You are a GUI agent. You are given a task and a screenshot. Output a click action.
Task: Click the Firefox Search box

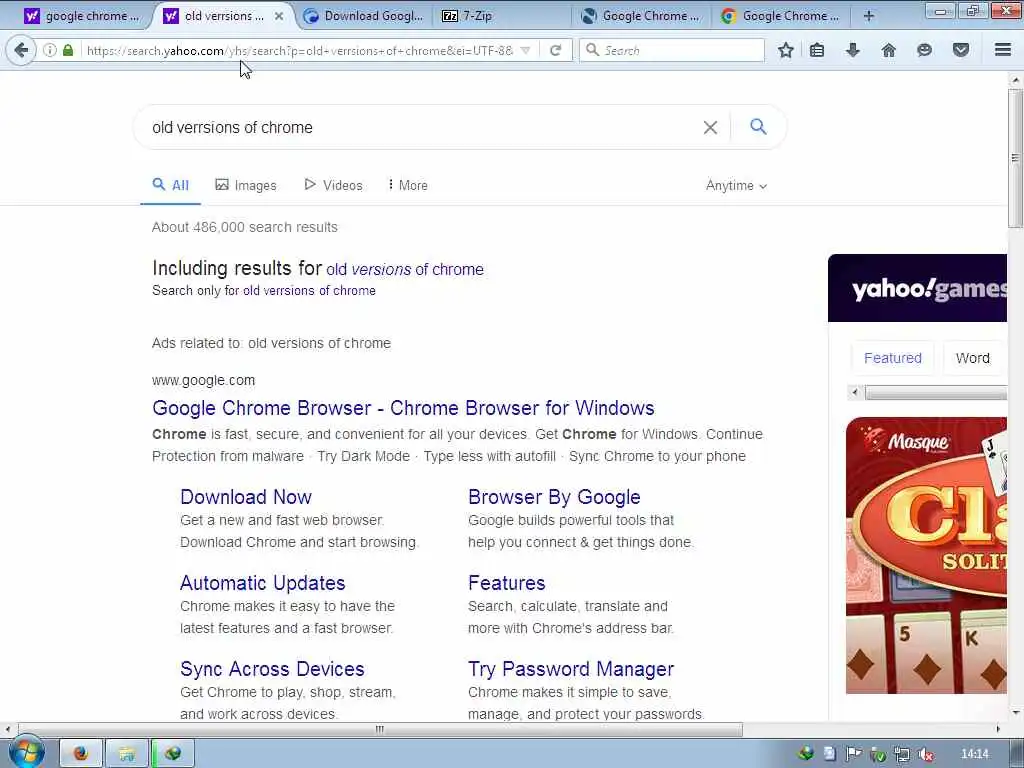(x=671, y=50)
